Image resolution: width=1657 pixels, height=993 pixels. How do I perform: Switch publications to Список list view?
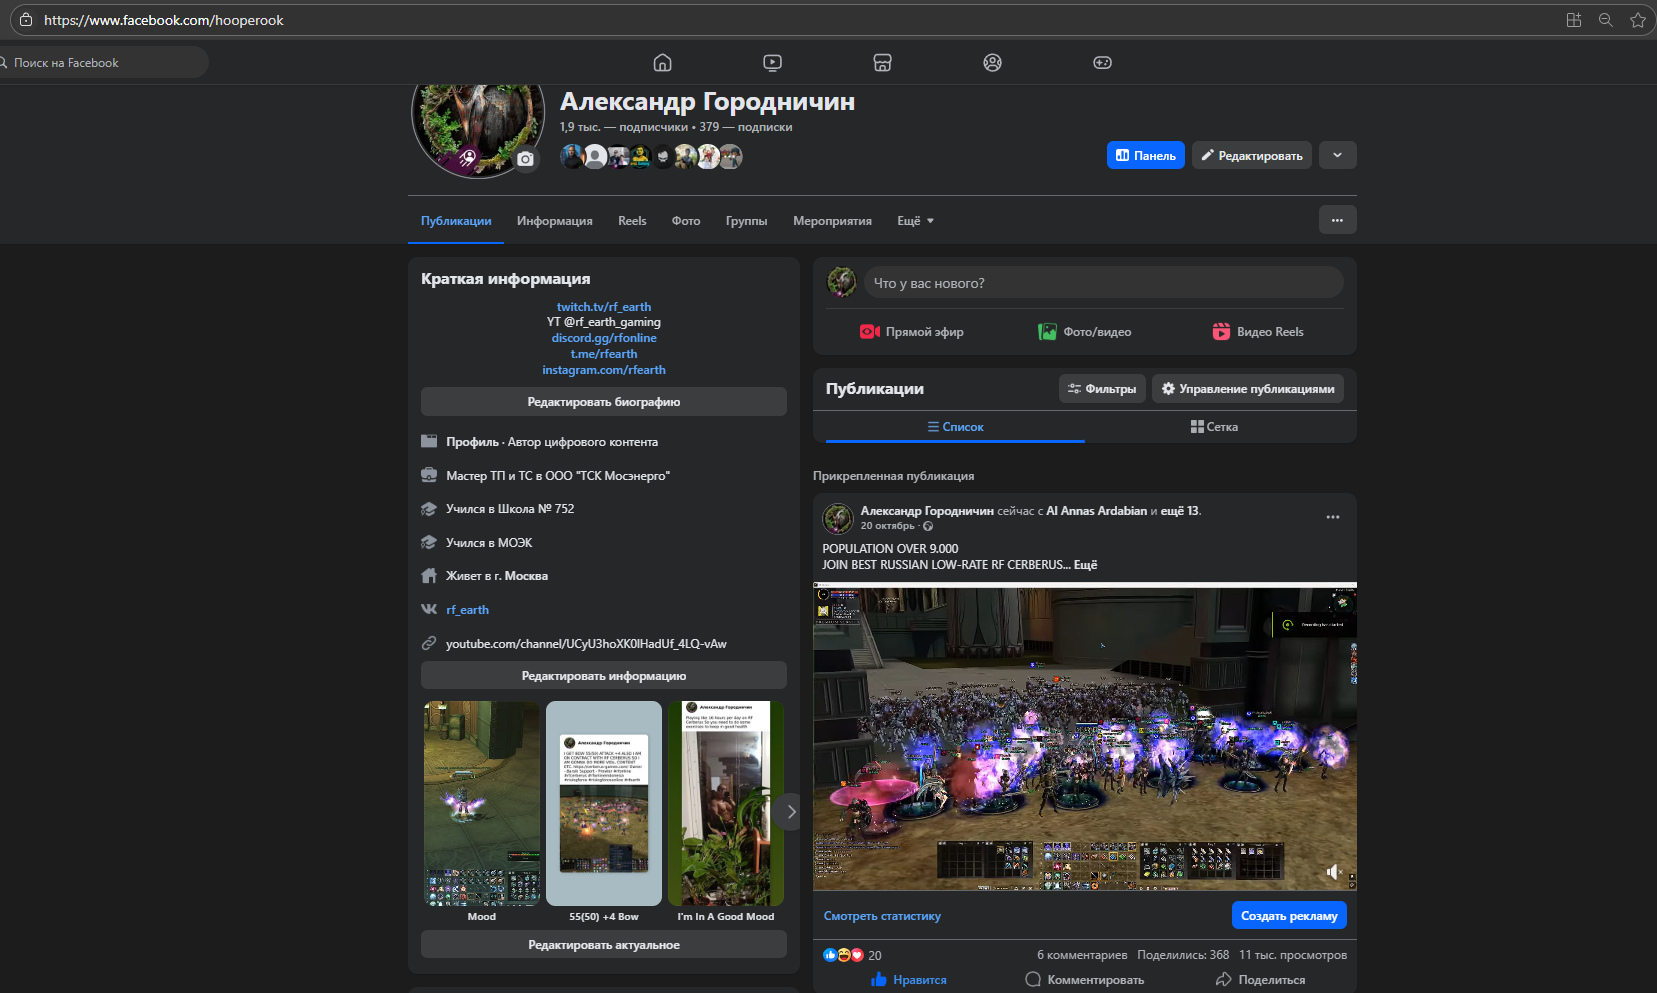[x=955, y=427]
